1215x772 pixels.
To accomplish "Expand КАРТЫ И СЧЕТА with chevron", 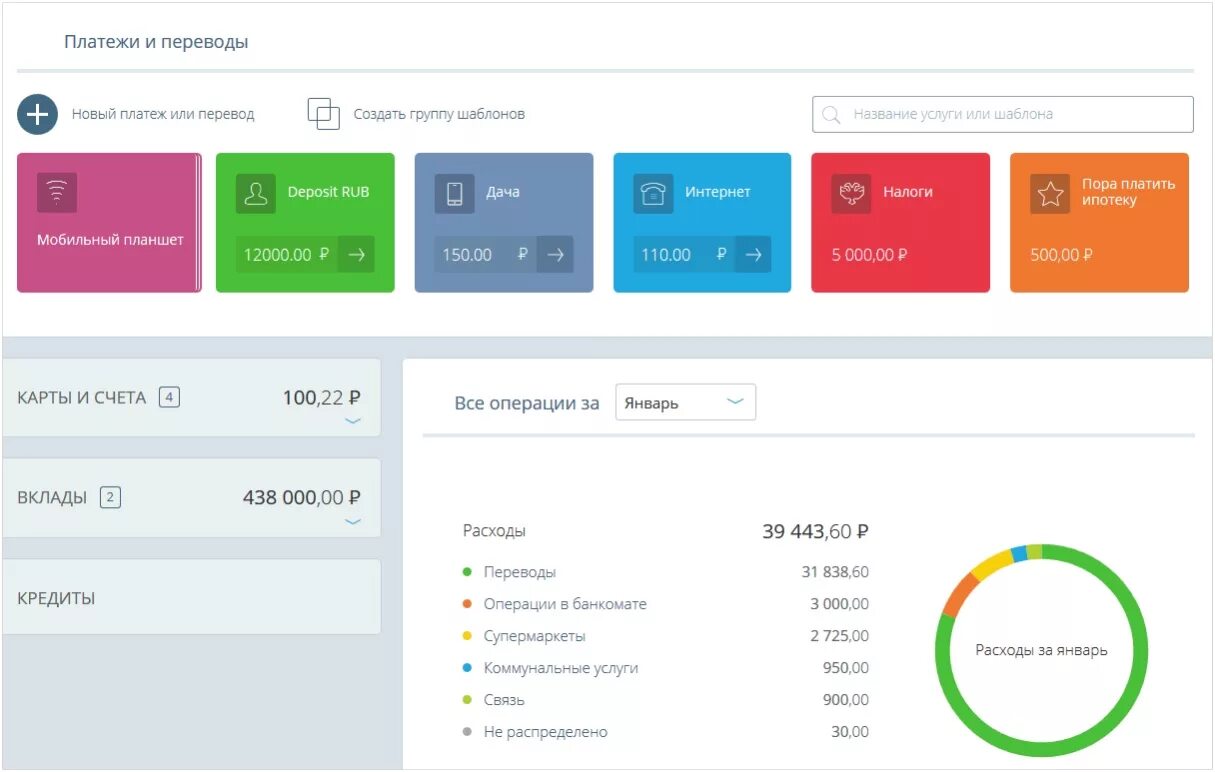I will (353, 421).
